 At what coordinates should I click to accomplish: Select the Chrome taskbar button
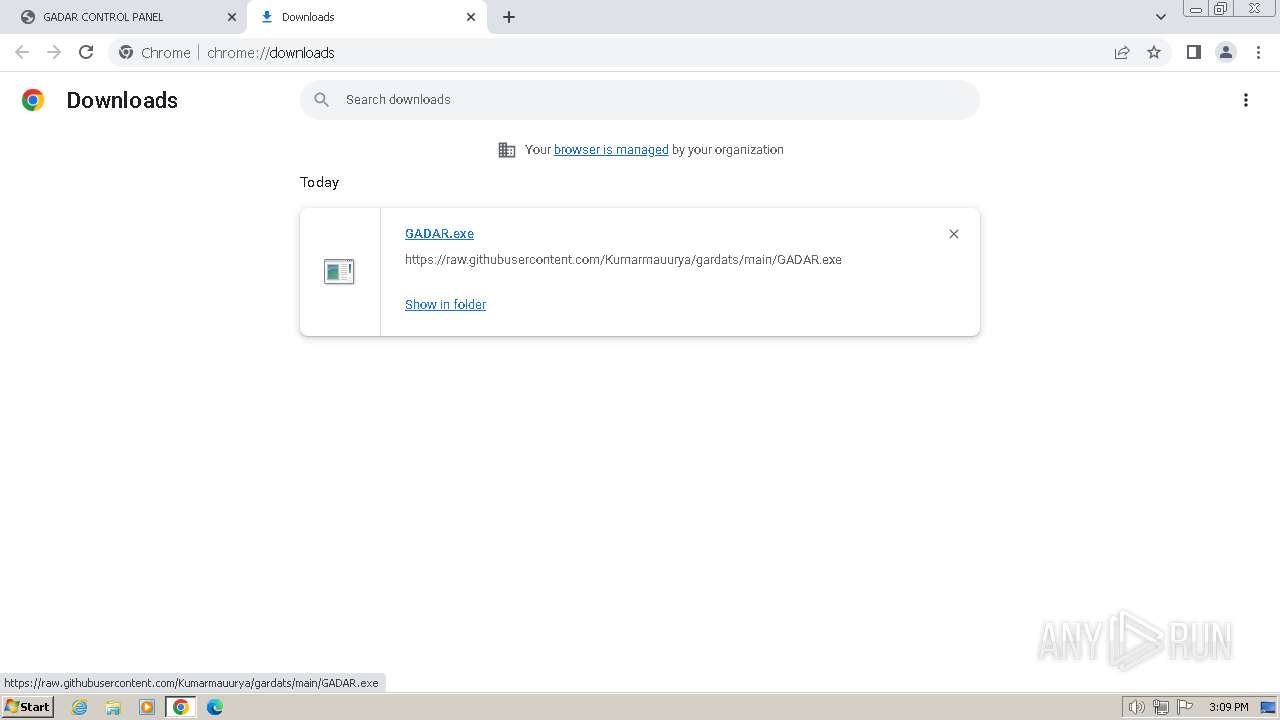pos(181,707)
